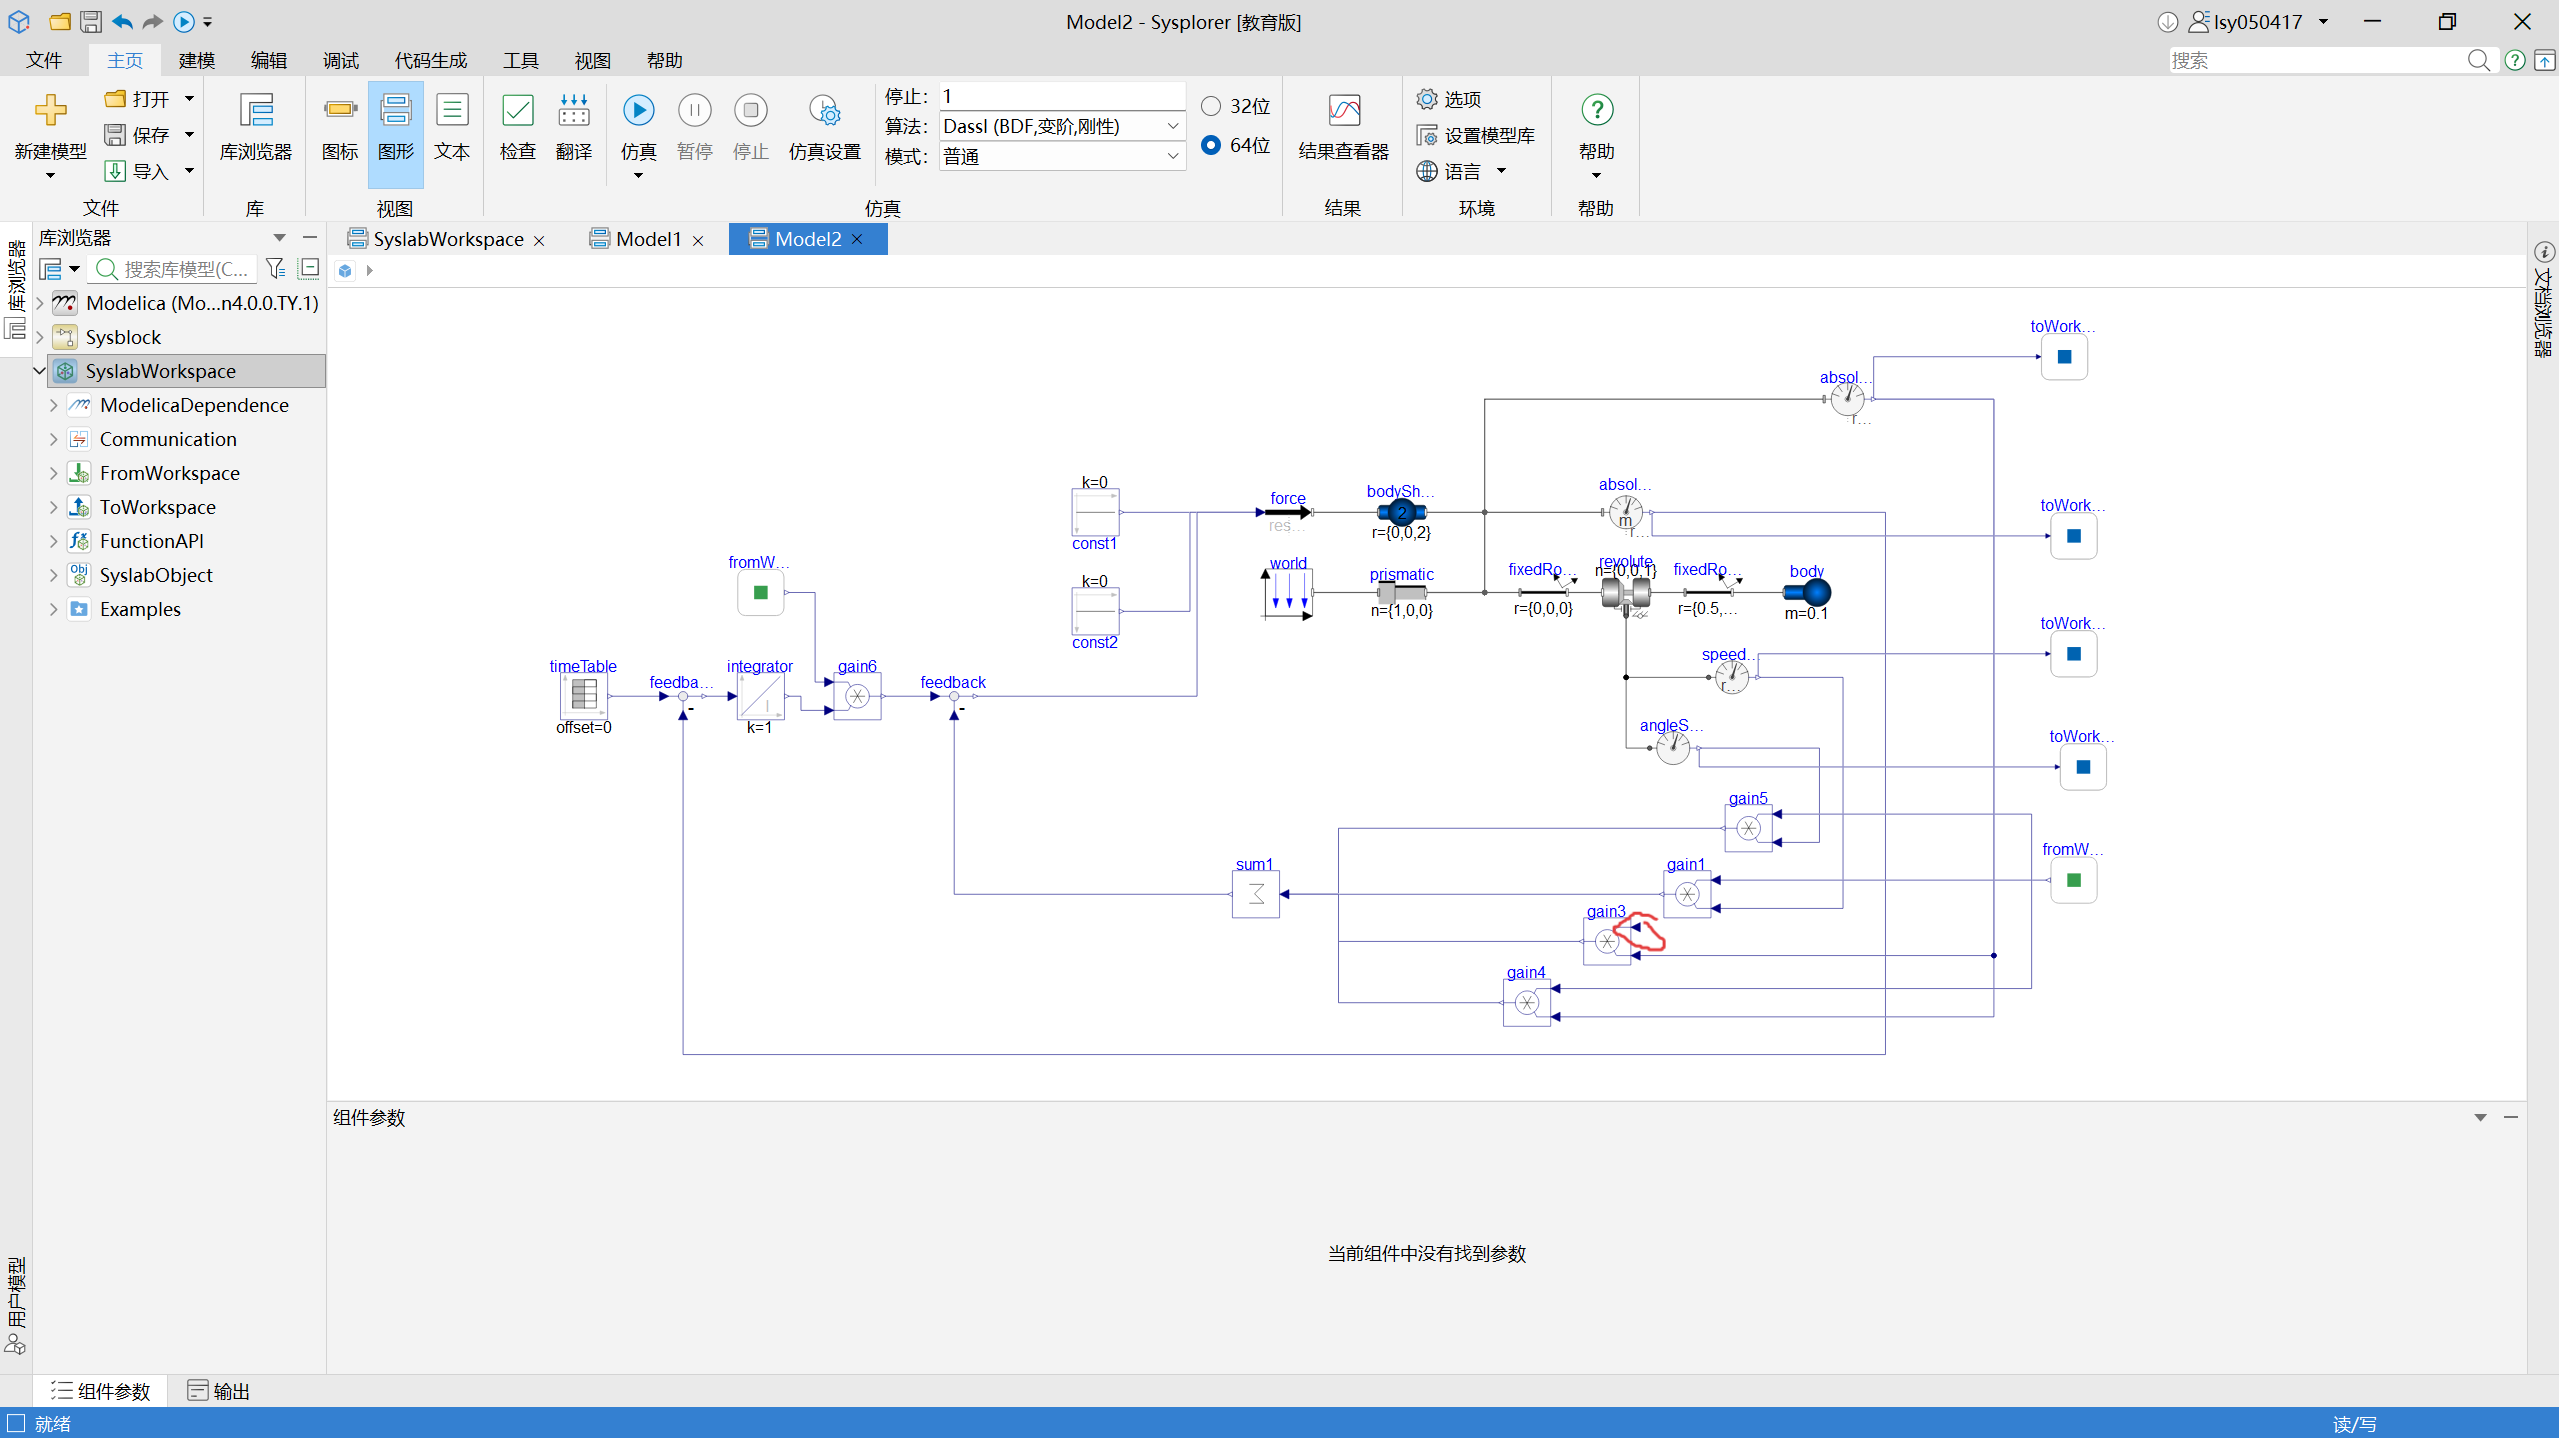Click the filter icon in library browser

pyautogui.click(x=276, y=269)
